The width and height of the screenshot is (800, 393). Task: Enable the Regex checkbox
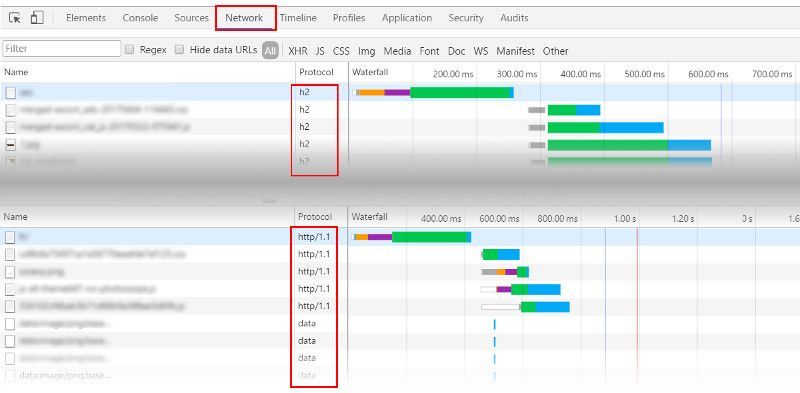coord(130,50)
